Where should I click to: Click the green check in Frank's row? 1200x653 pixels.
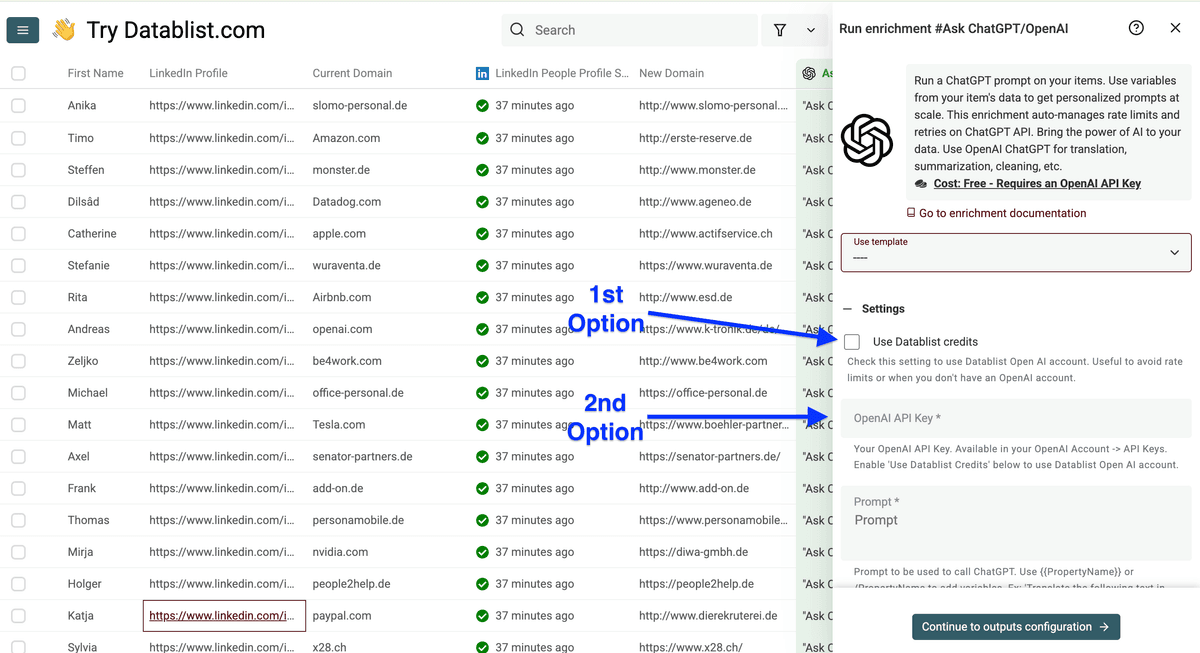click(x=483, y=488)
